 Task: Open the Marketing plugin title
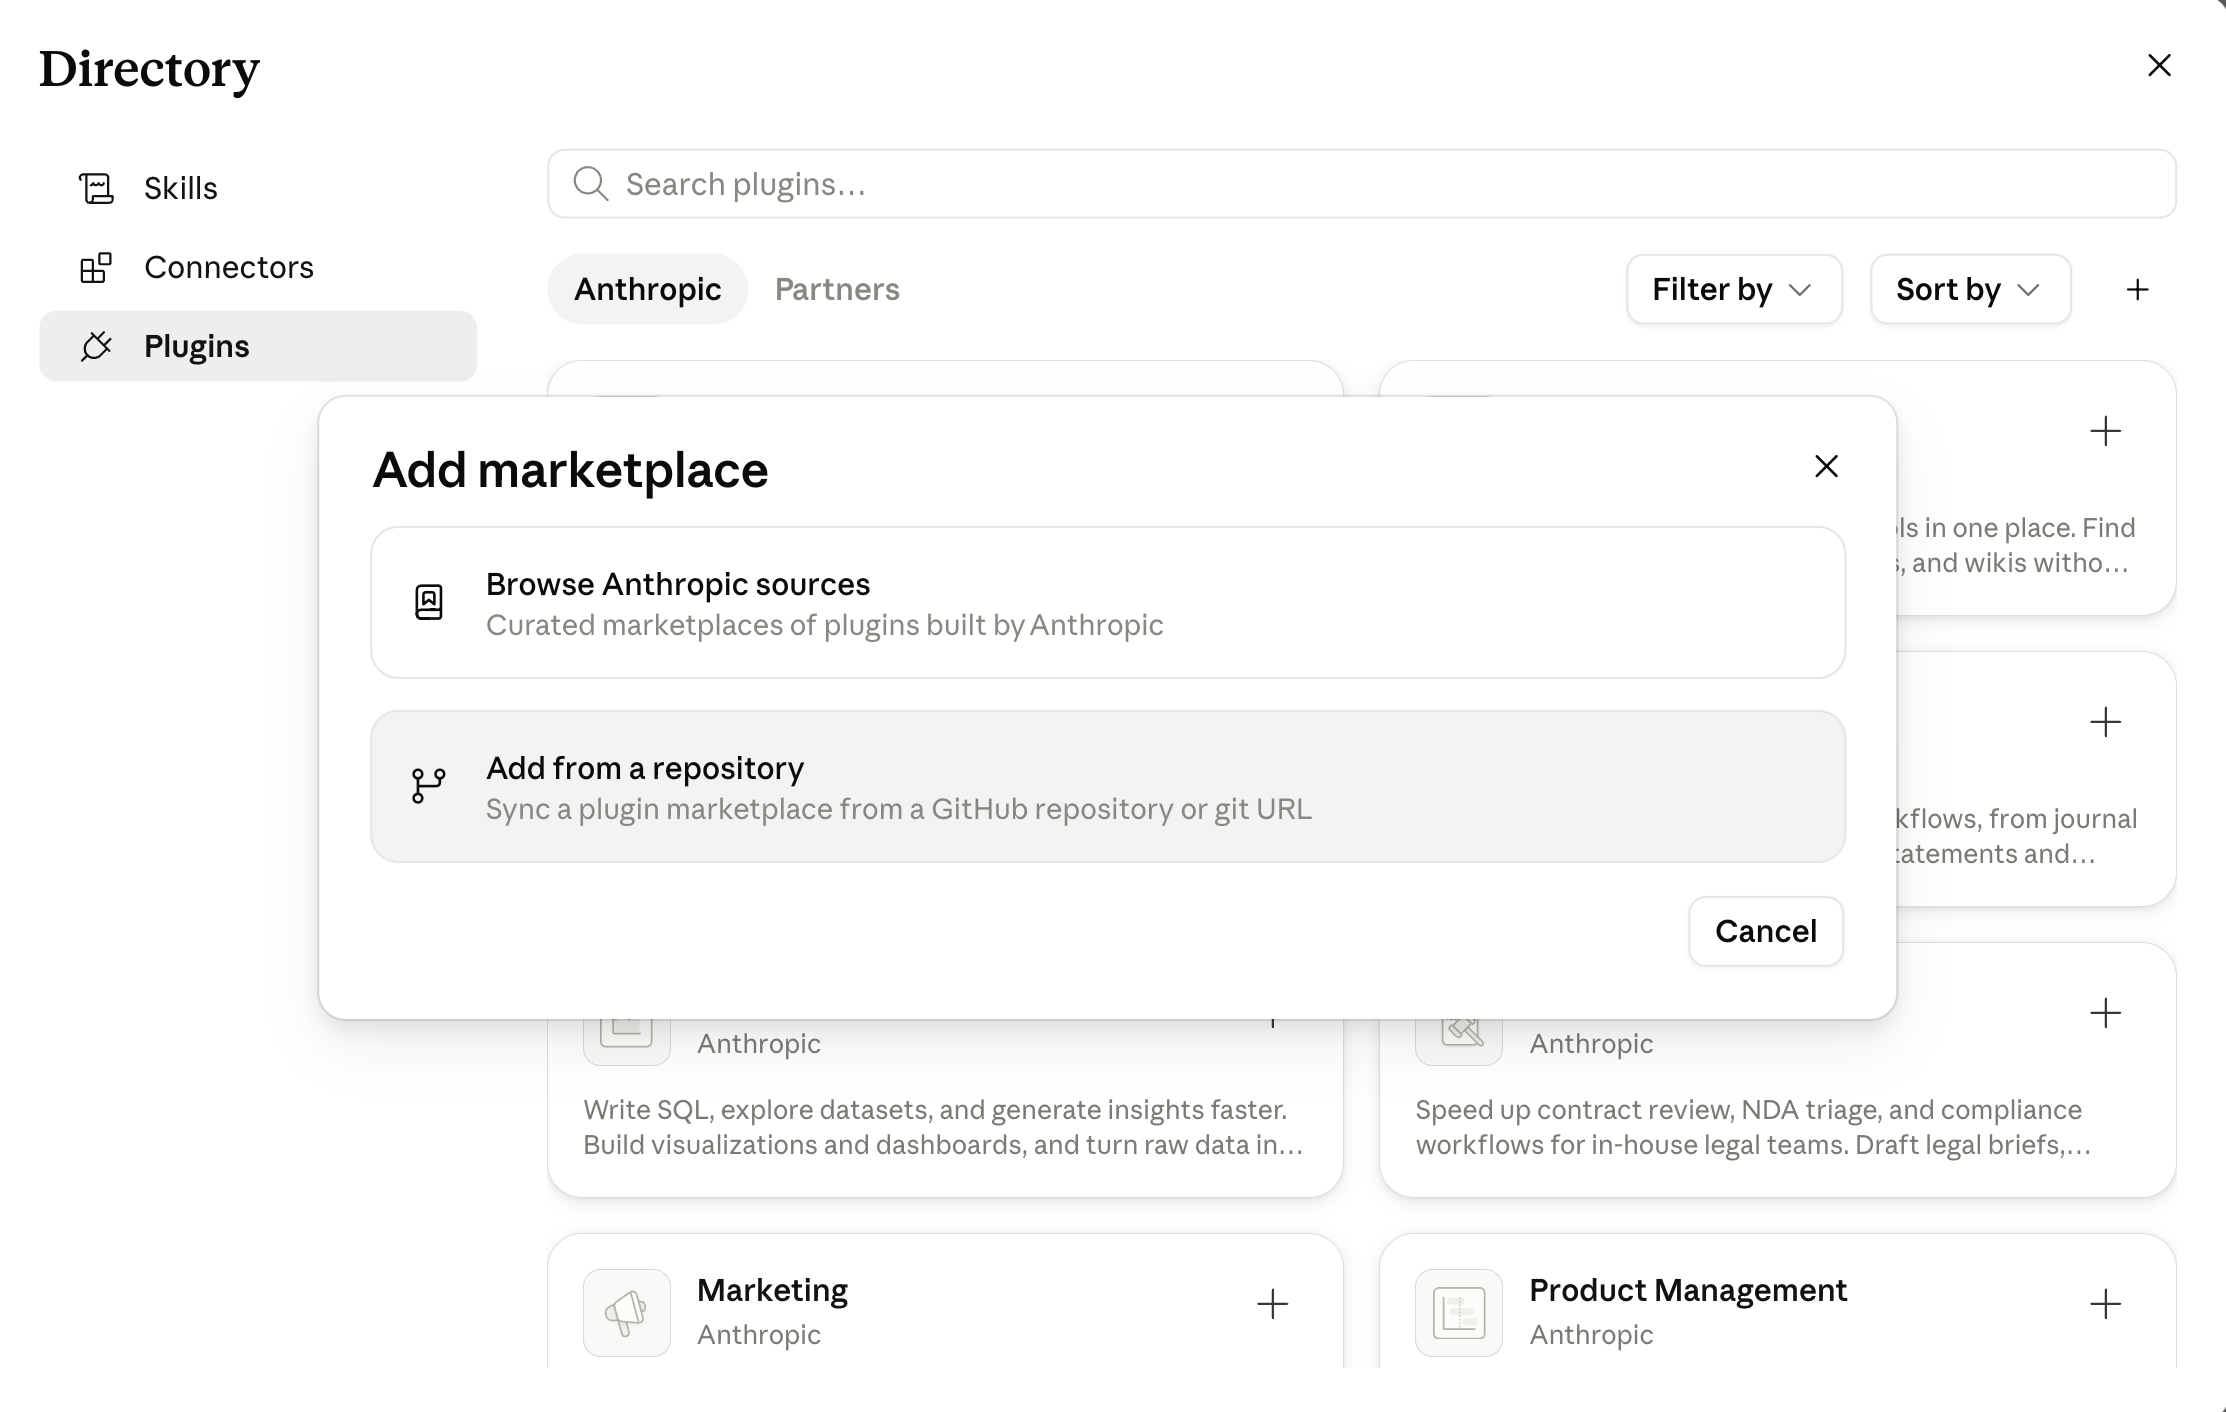point(772,1290)
